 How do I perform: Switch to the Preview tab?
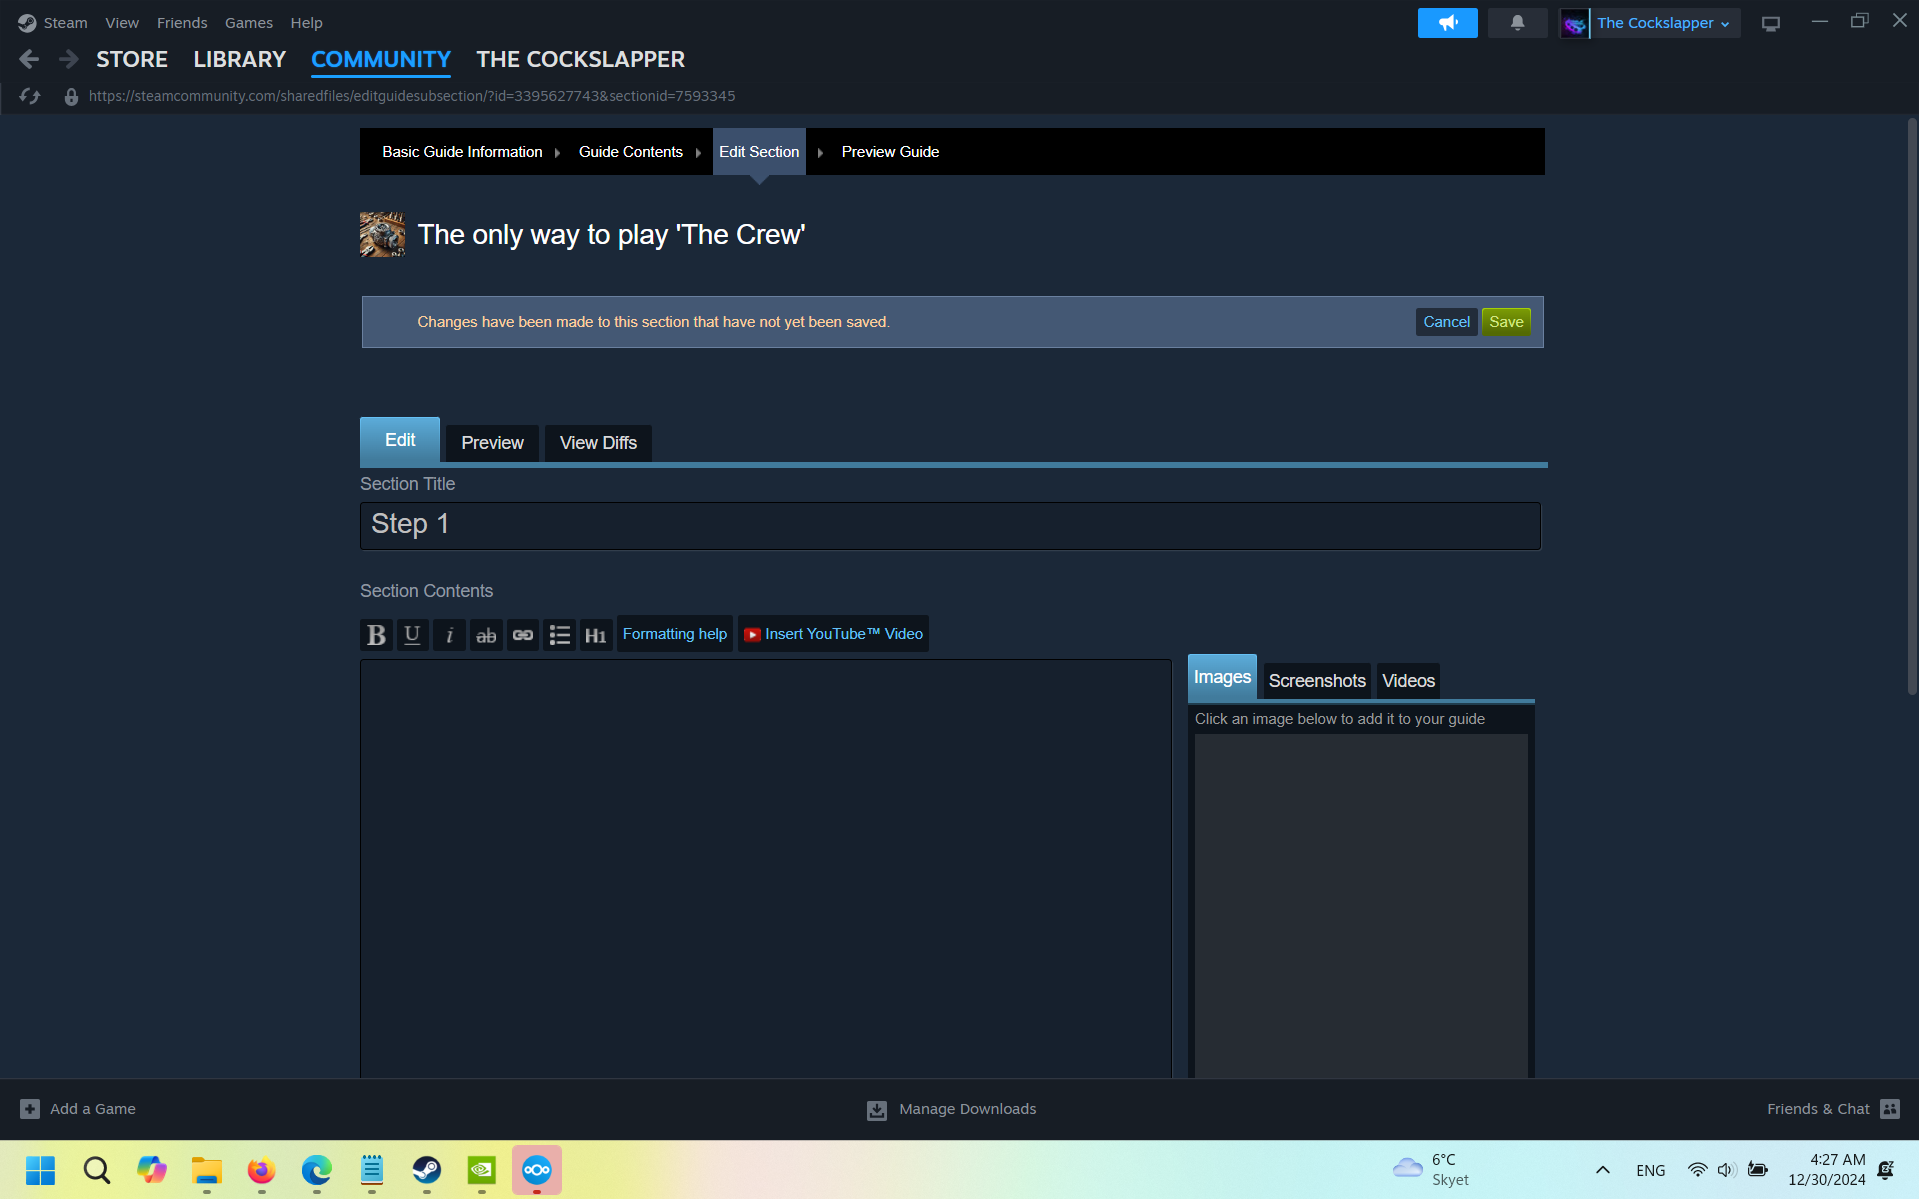point(492,443)
